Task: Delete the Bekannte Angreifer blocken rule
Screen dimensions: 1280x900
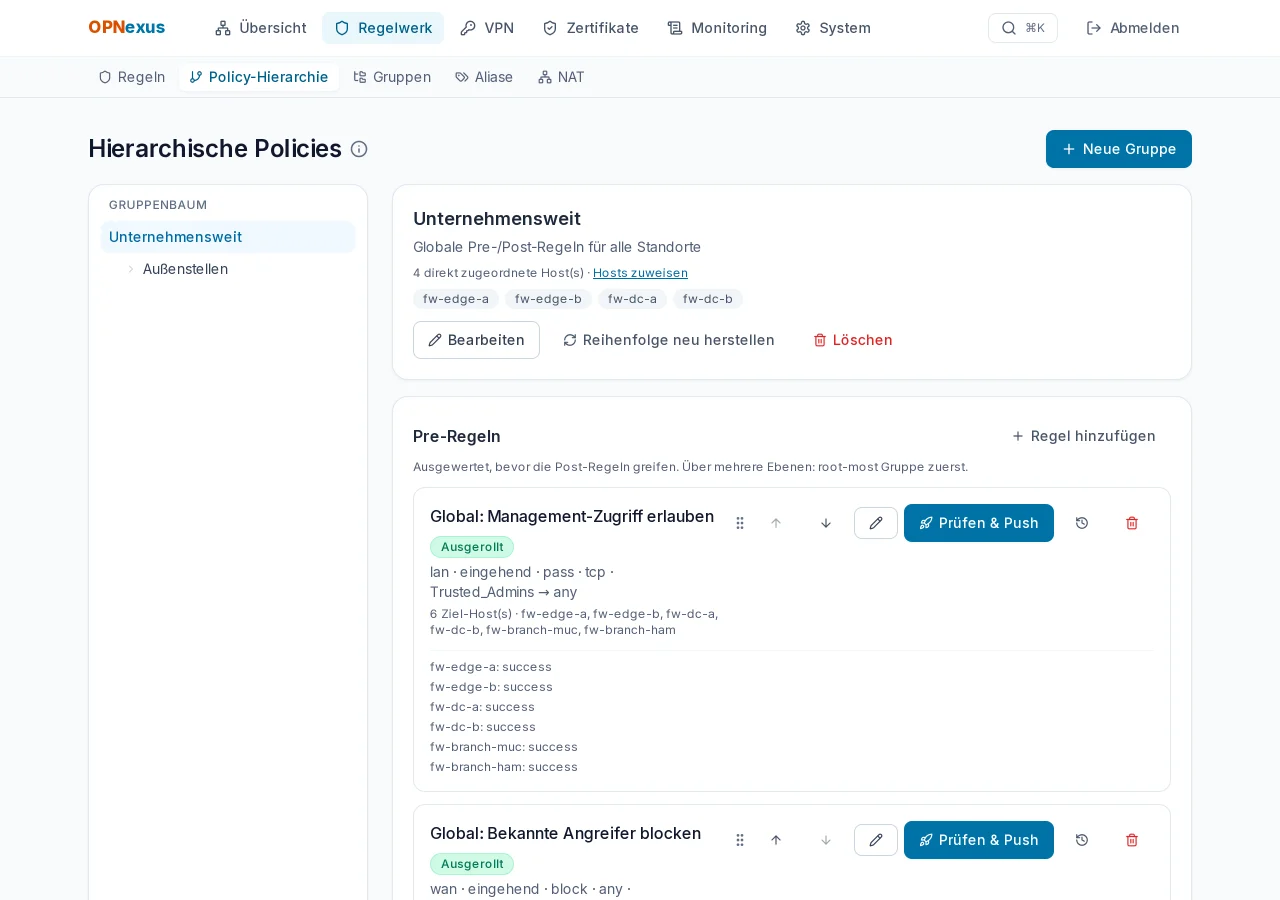Action: (x=1132, y=840)
